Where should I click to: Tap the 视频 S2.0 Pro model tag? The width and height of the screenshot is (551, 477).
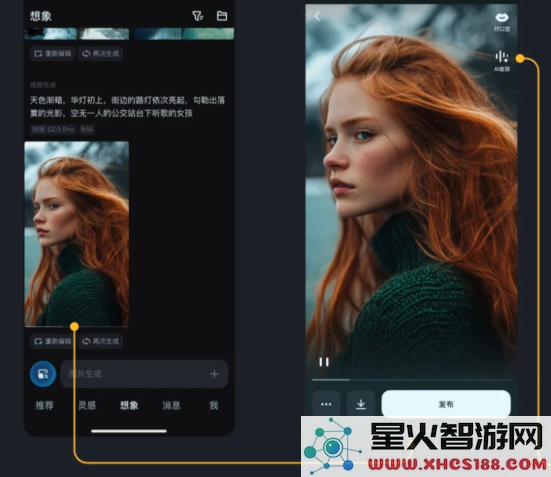(x=53, y=129)
